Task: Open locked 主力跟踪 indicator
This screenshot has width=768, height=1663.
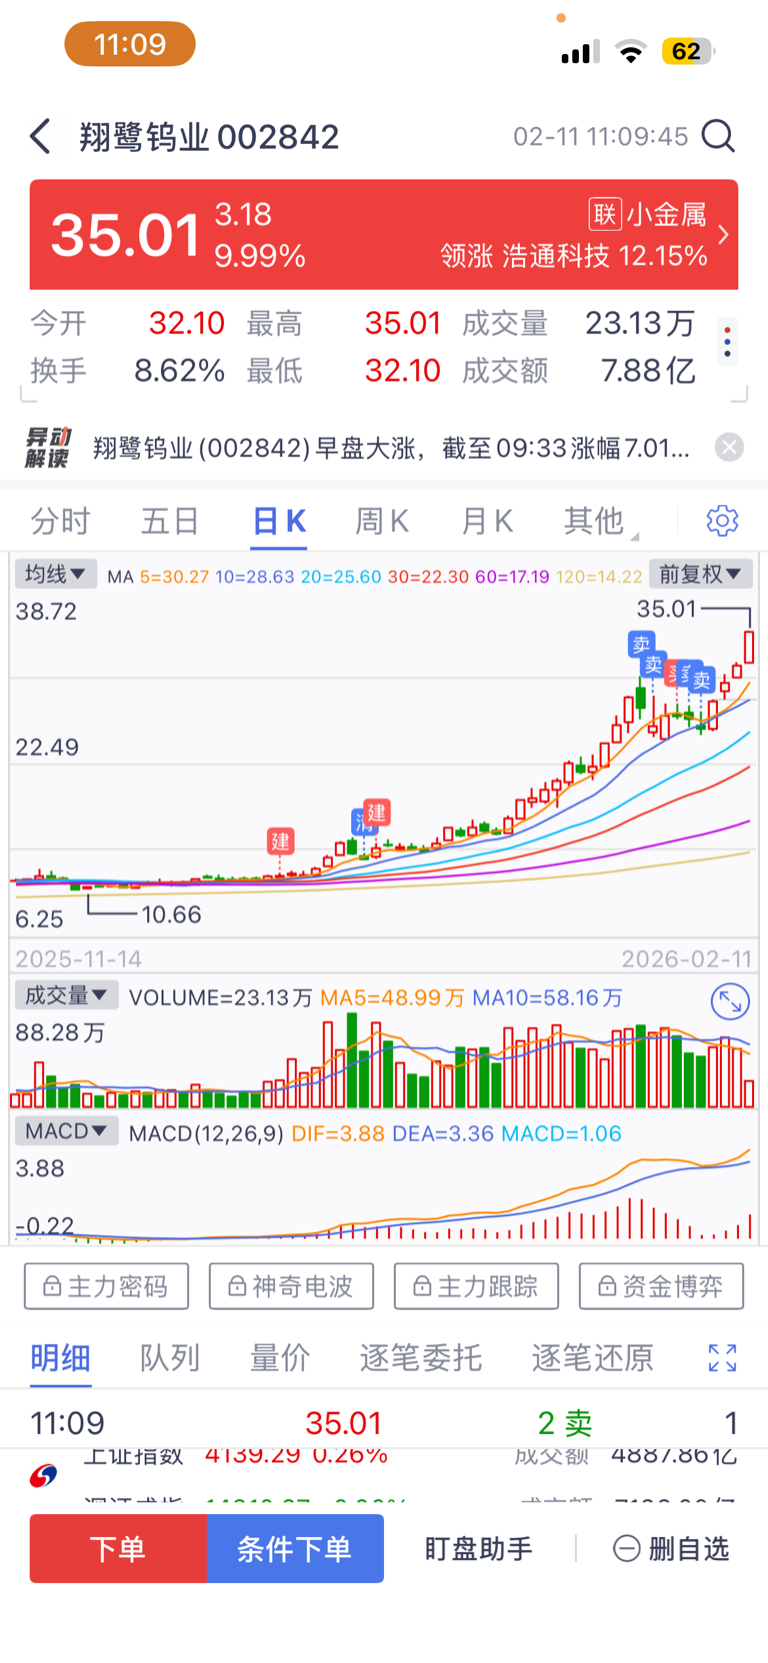Action: 476,1286
